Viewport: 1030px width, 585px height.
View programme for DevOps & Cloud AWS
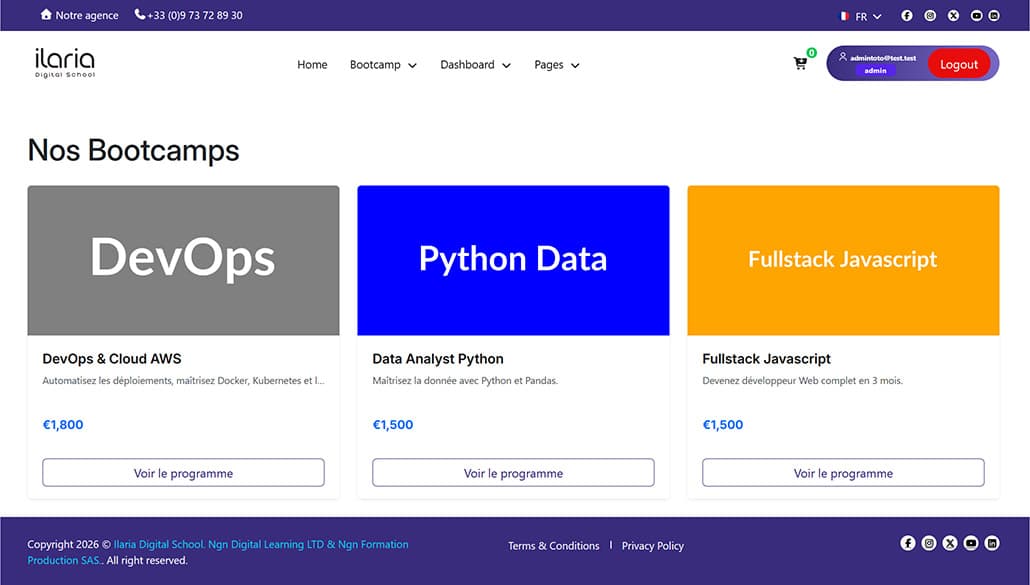point(183,473)
